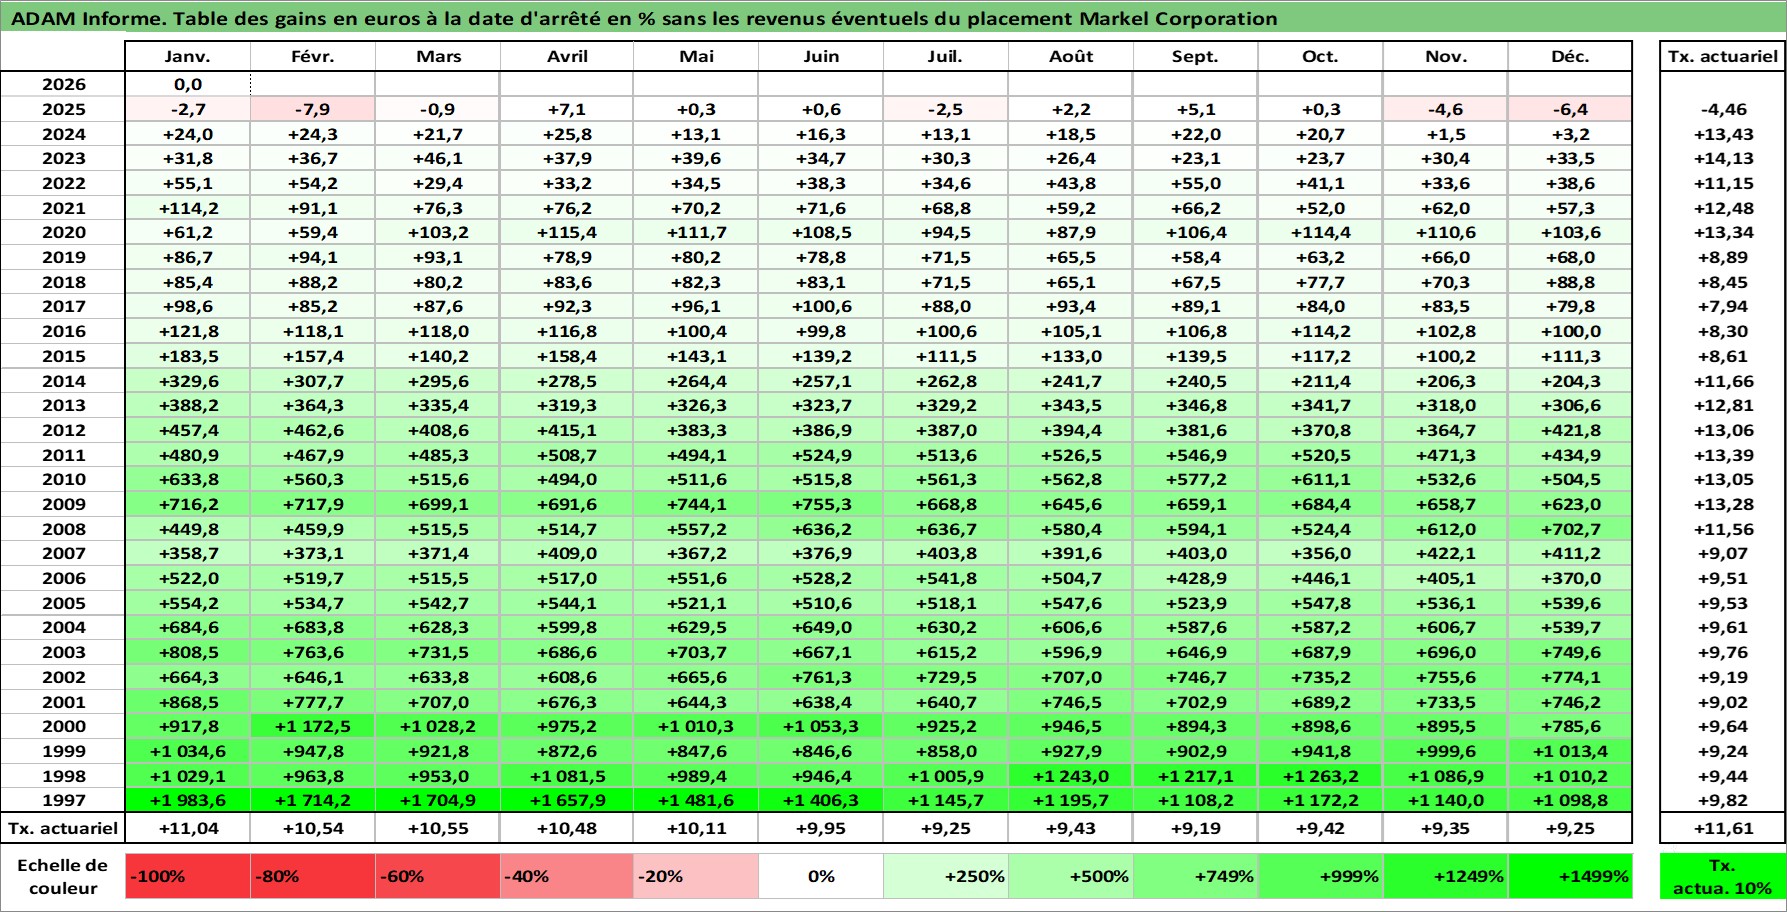Select the +14,13 actuarial rate for 2023
This screenshot has height=912, width=1787.
click(1723, 158)
